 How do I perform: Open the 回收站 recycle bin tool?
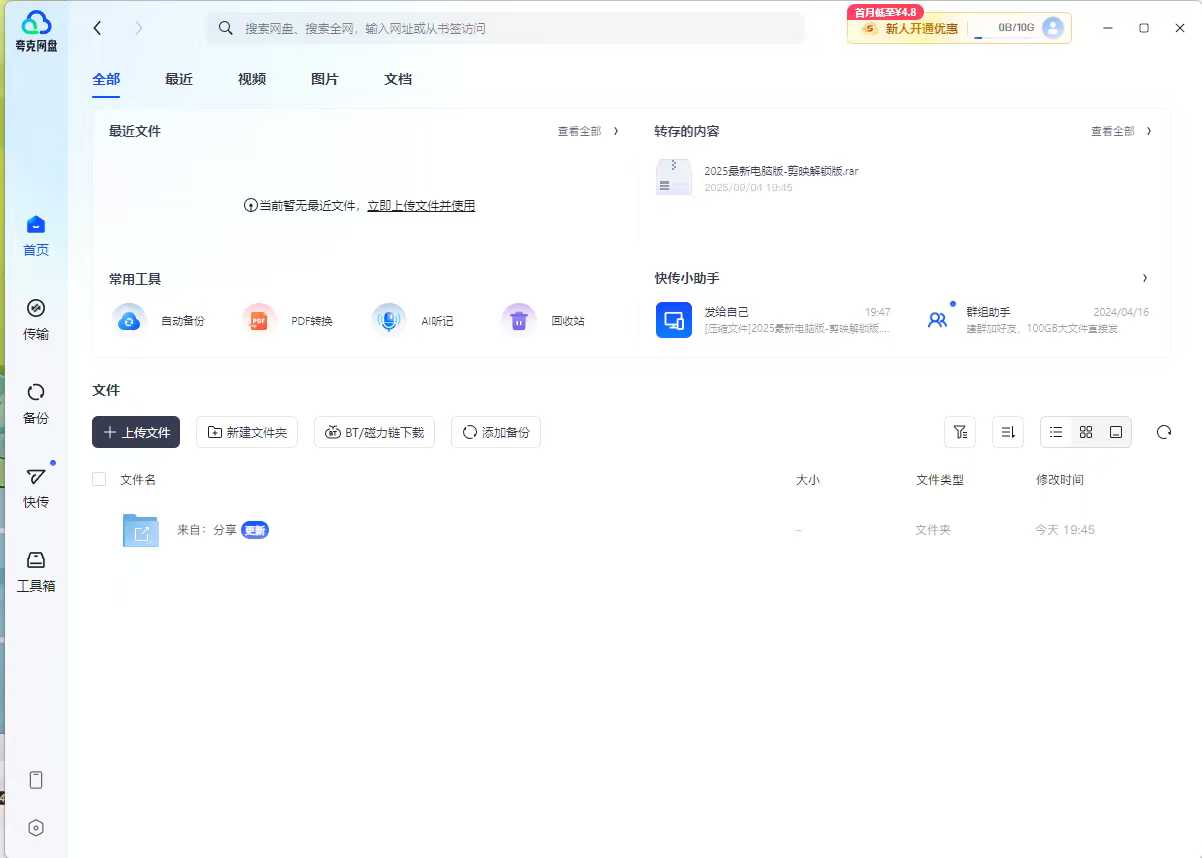(518, 320)
